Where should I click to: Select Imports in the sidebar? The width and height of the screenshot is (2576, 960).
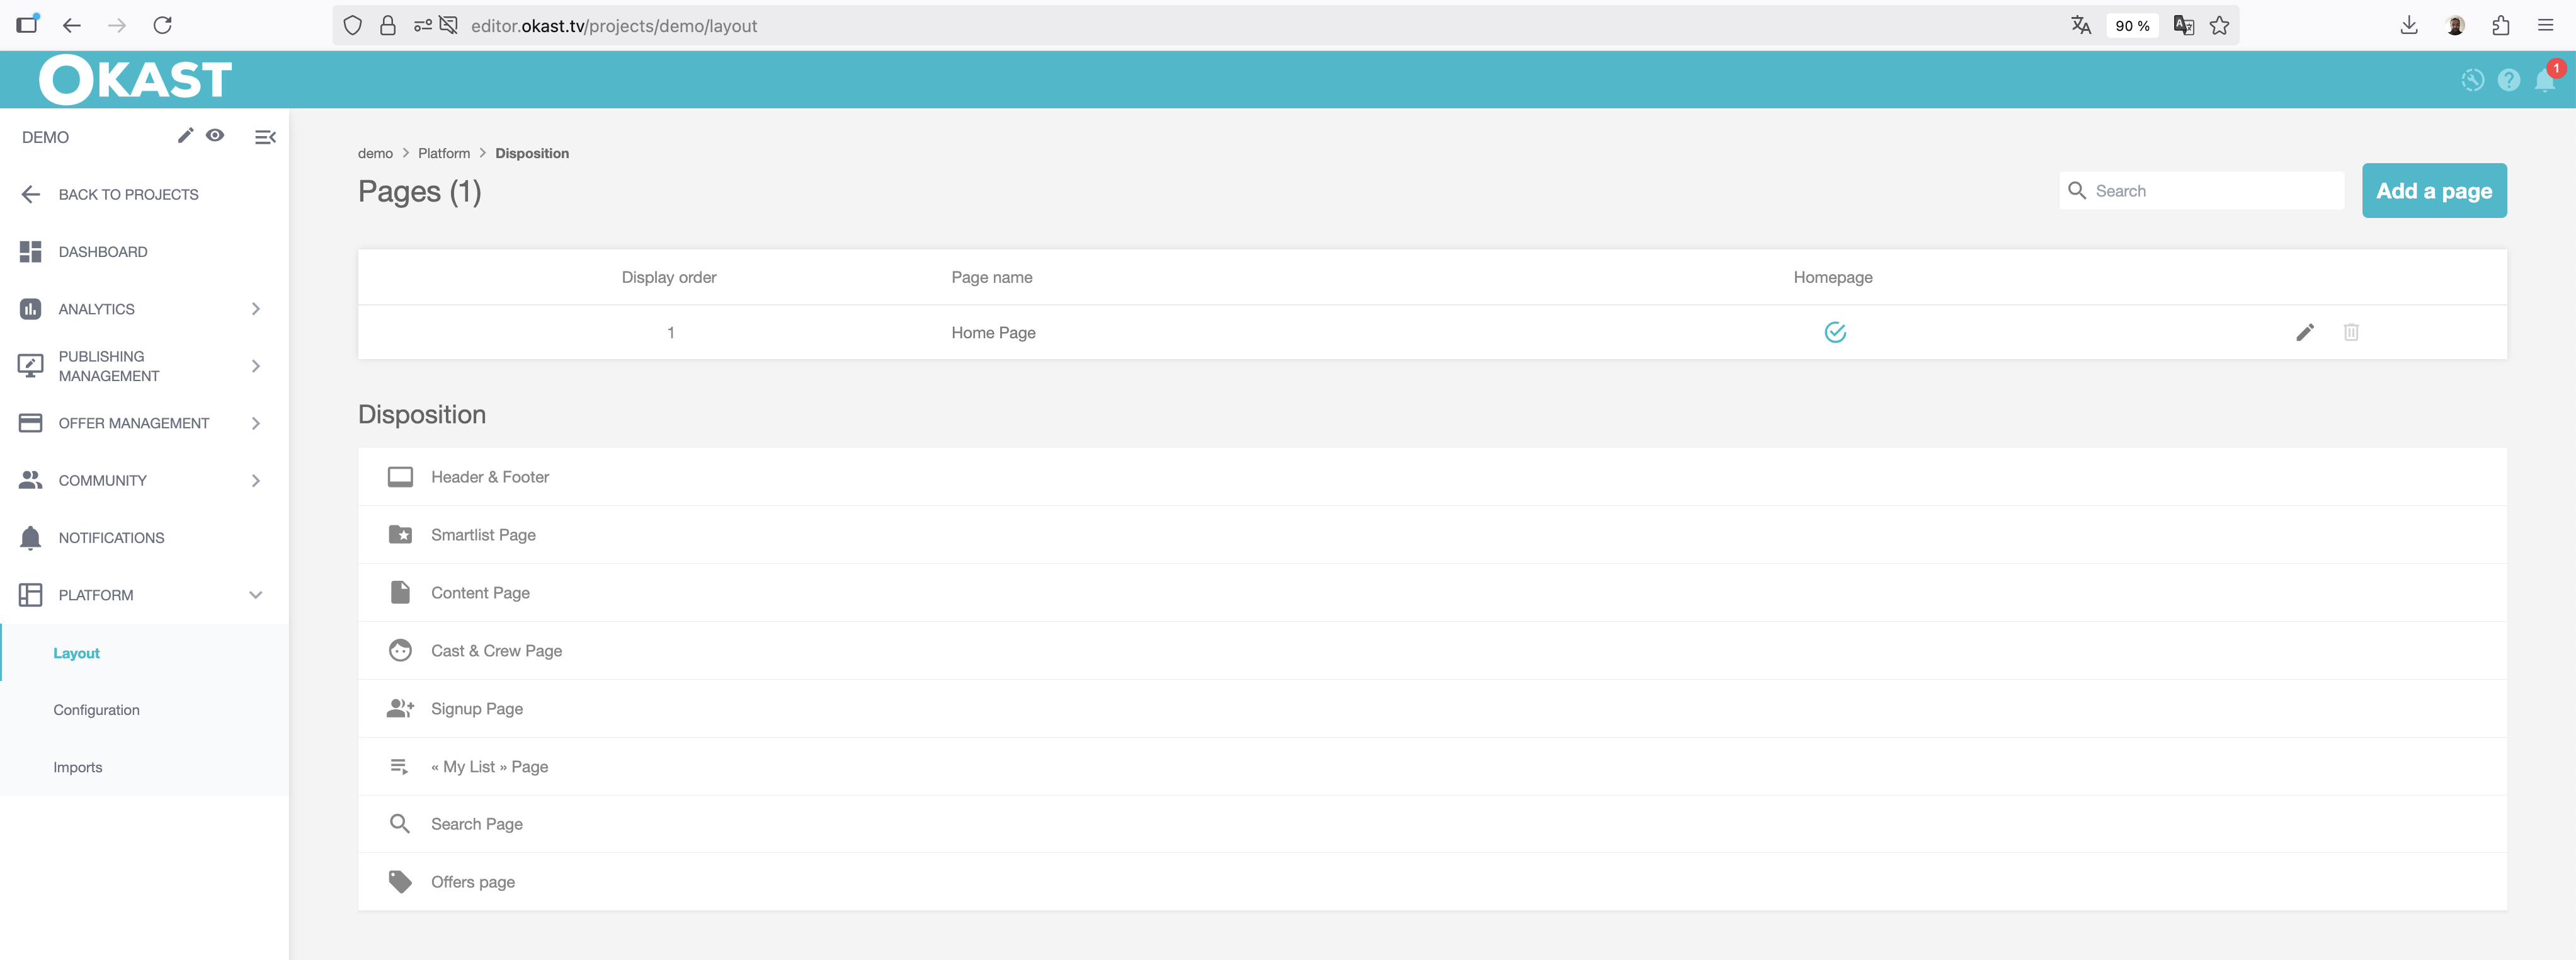coord(78,767)
